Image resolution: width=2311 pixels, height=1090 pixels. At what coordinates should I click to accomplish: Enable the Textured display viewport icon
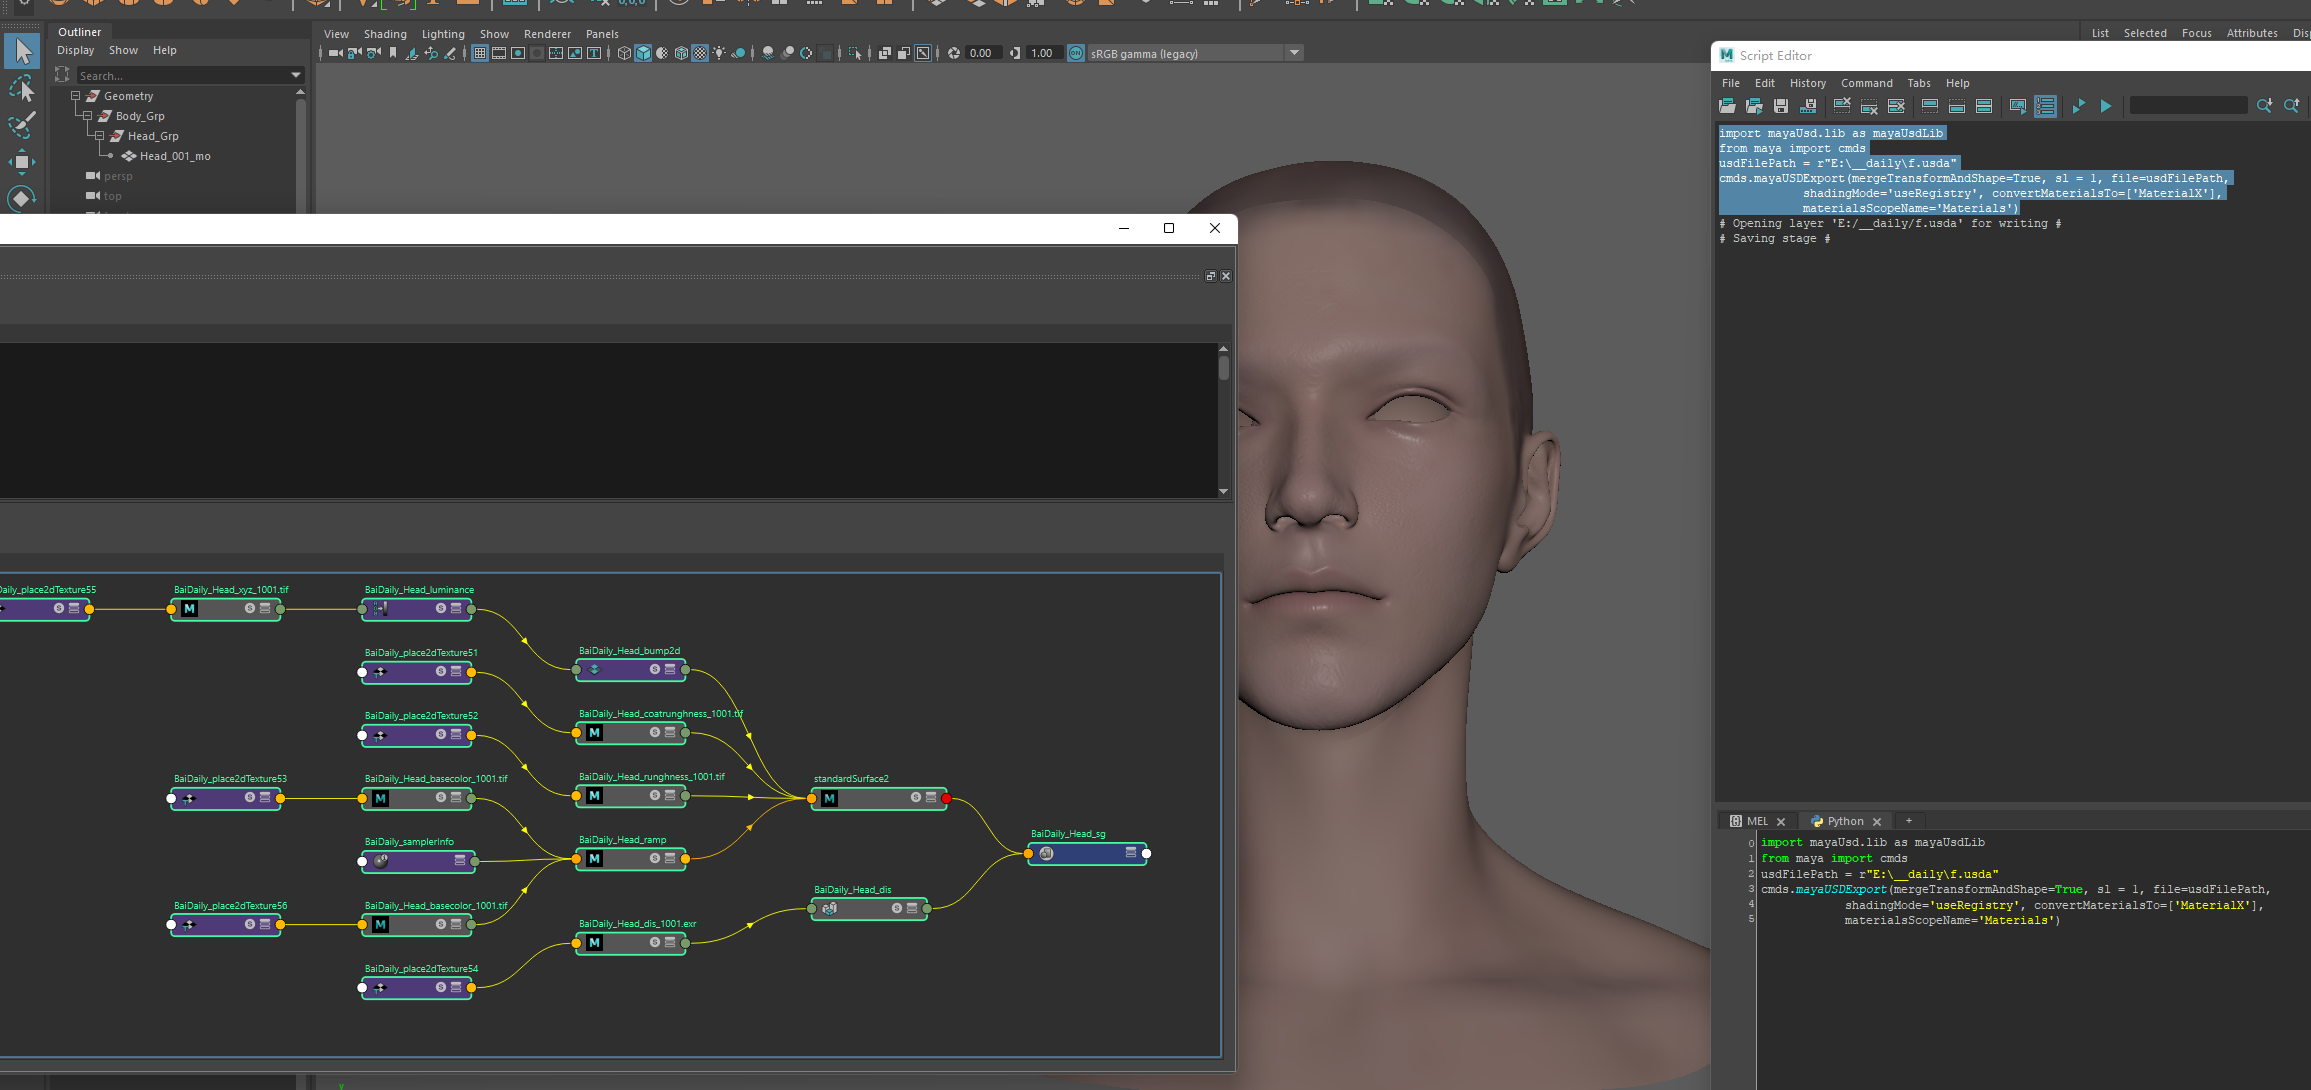(681, 53)
